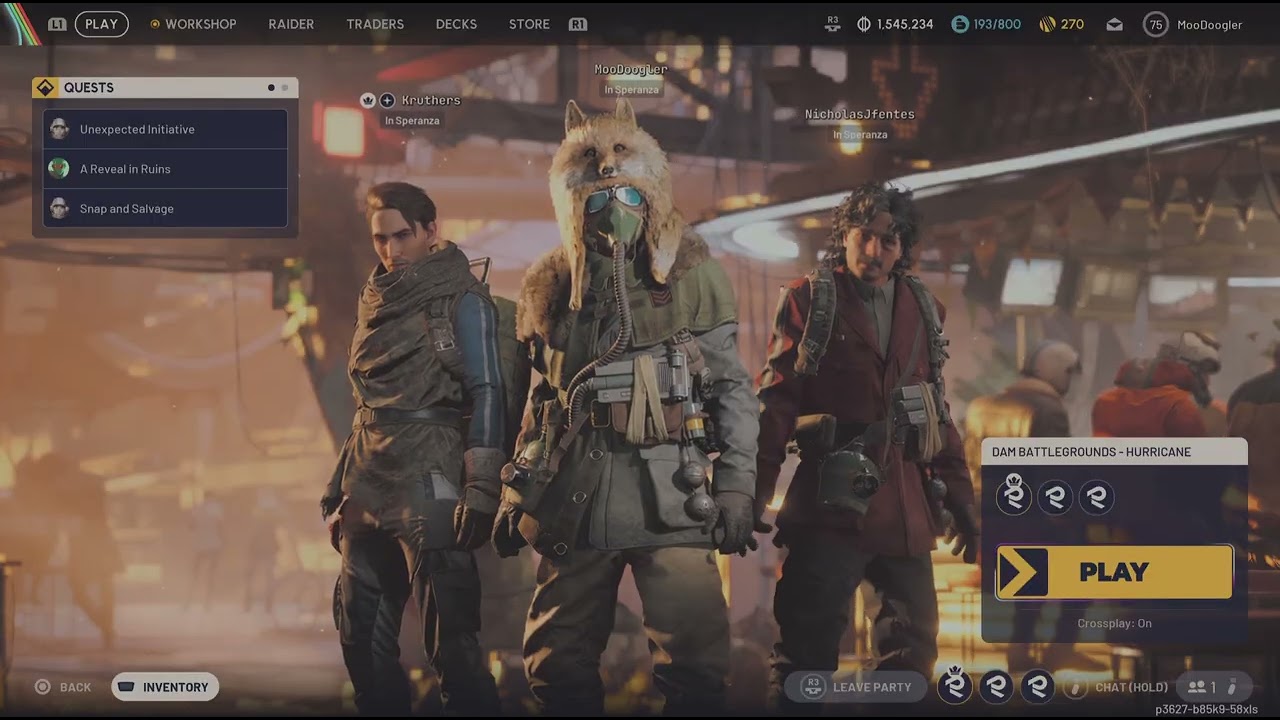Click the 193/800 stash value
The width and height of the screenshot is (1280, 720).
coord(997,24)
